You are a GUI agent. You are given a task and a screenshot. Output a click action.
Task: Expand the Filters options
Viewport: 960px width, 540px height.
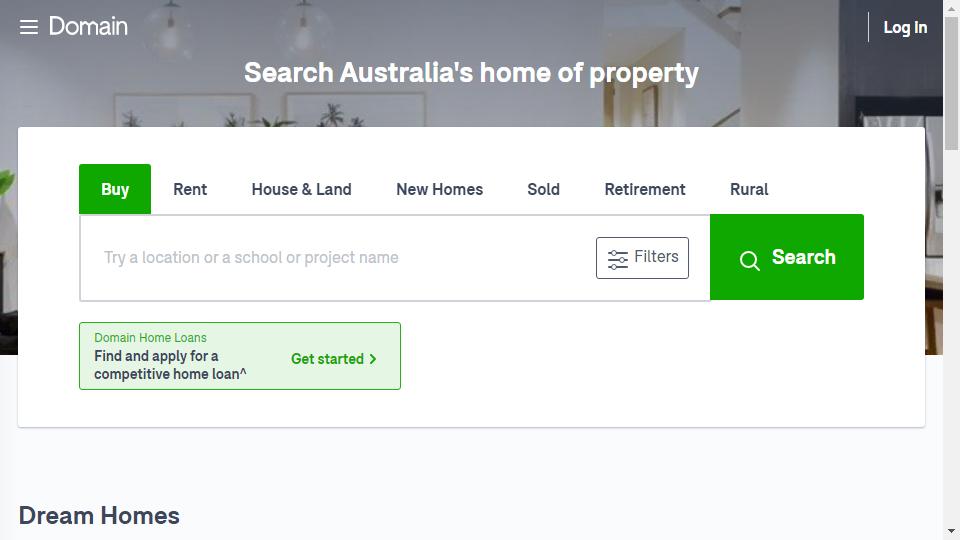pyautogui.click(x=642, y=258)
